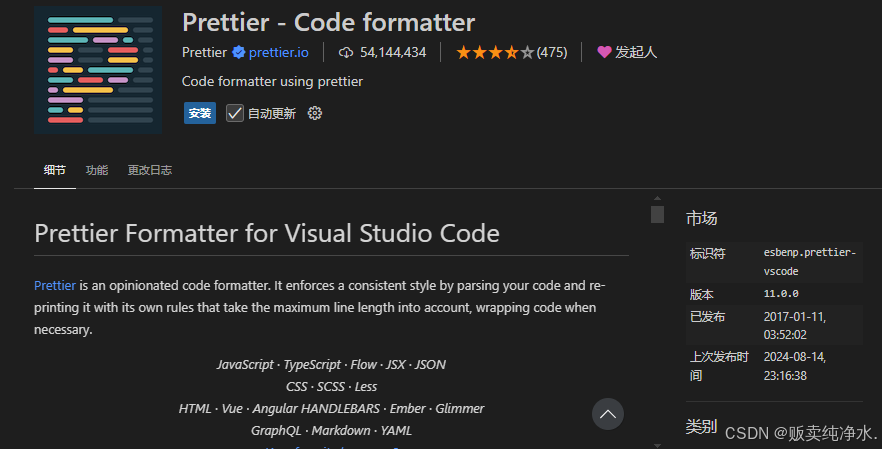882x449 pixels.
Task: Click the identifier esbenp.prettier-vscode
Action: coord(810,262)
